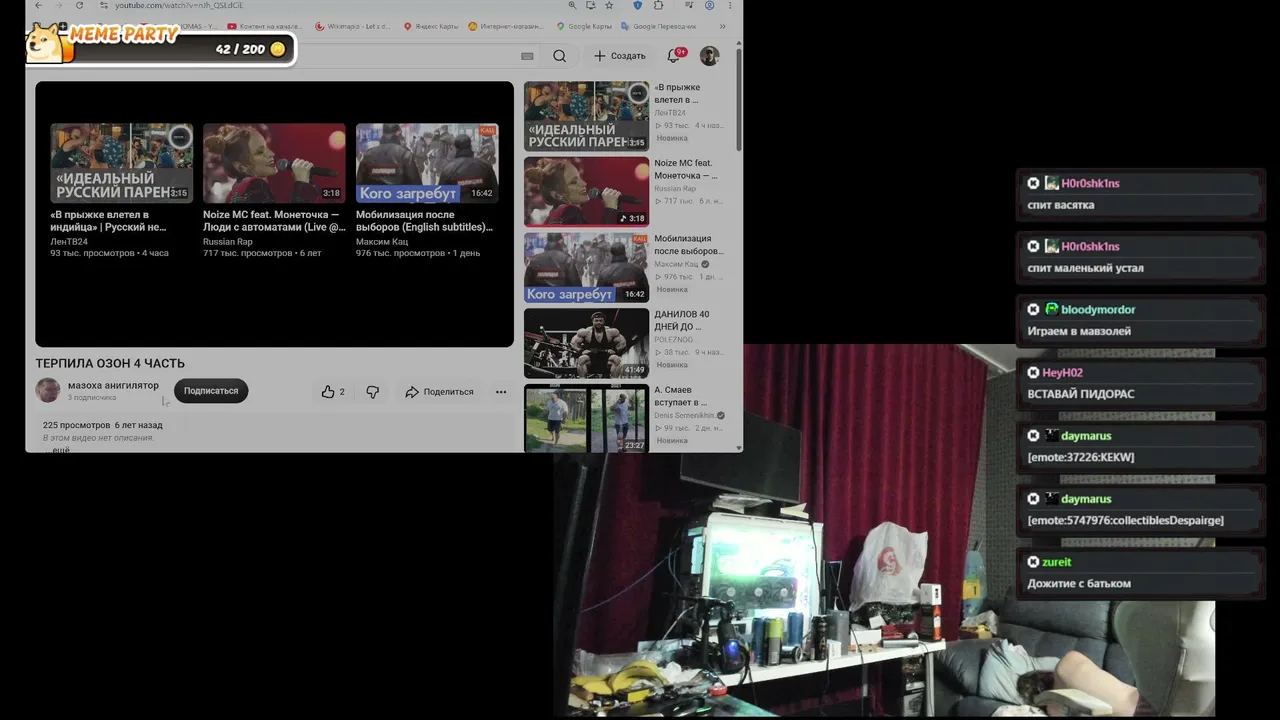Viewport: 1280px width, 720px height.
Task: Play end-screen Мобилизация после выборов video
Action: pos(427,163)
